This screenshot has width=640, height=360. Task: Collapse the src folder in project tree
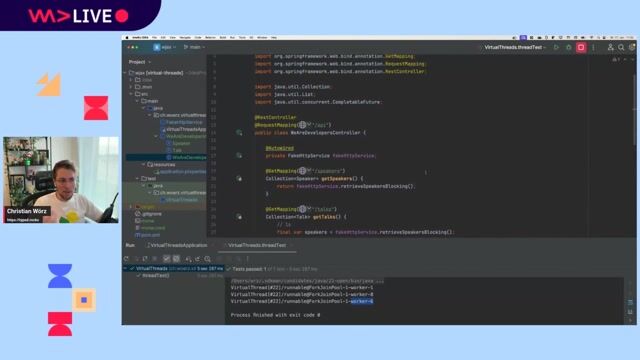tap(131, 94)
